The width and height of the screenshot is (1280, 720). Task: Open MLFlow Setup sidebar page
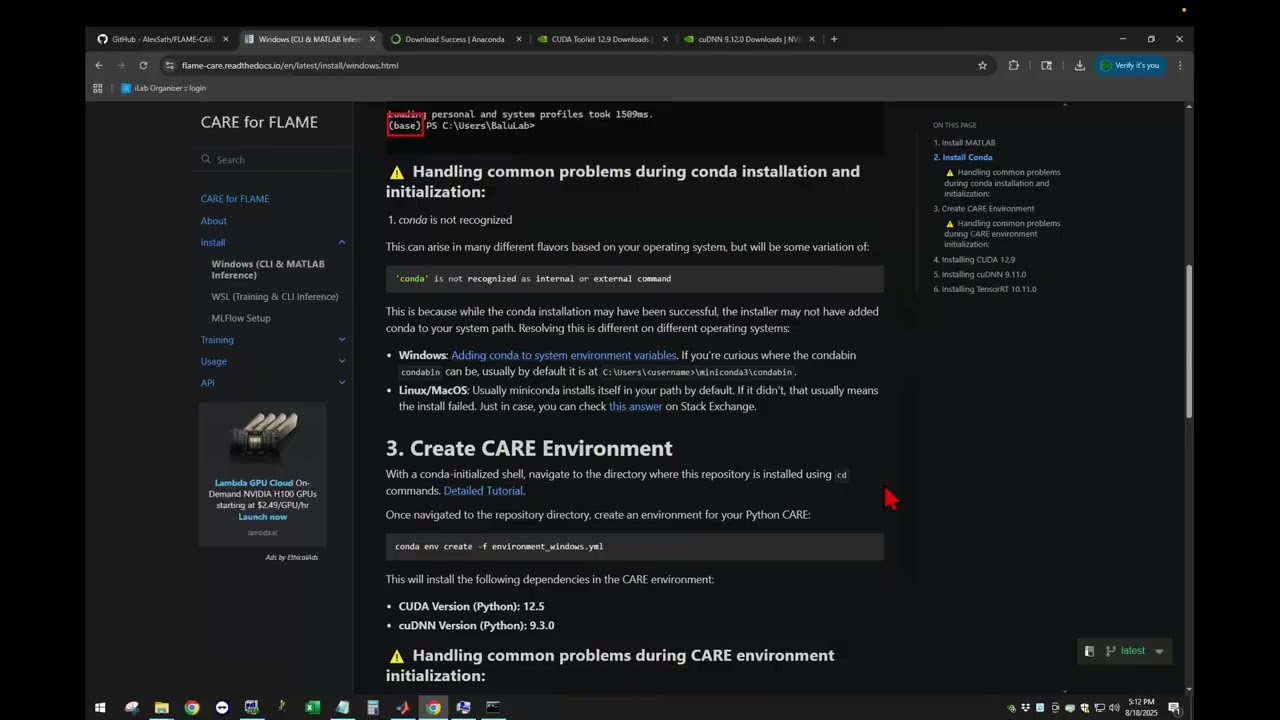pyautogui.click(x=241, y=318)
